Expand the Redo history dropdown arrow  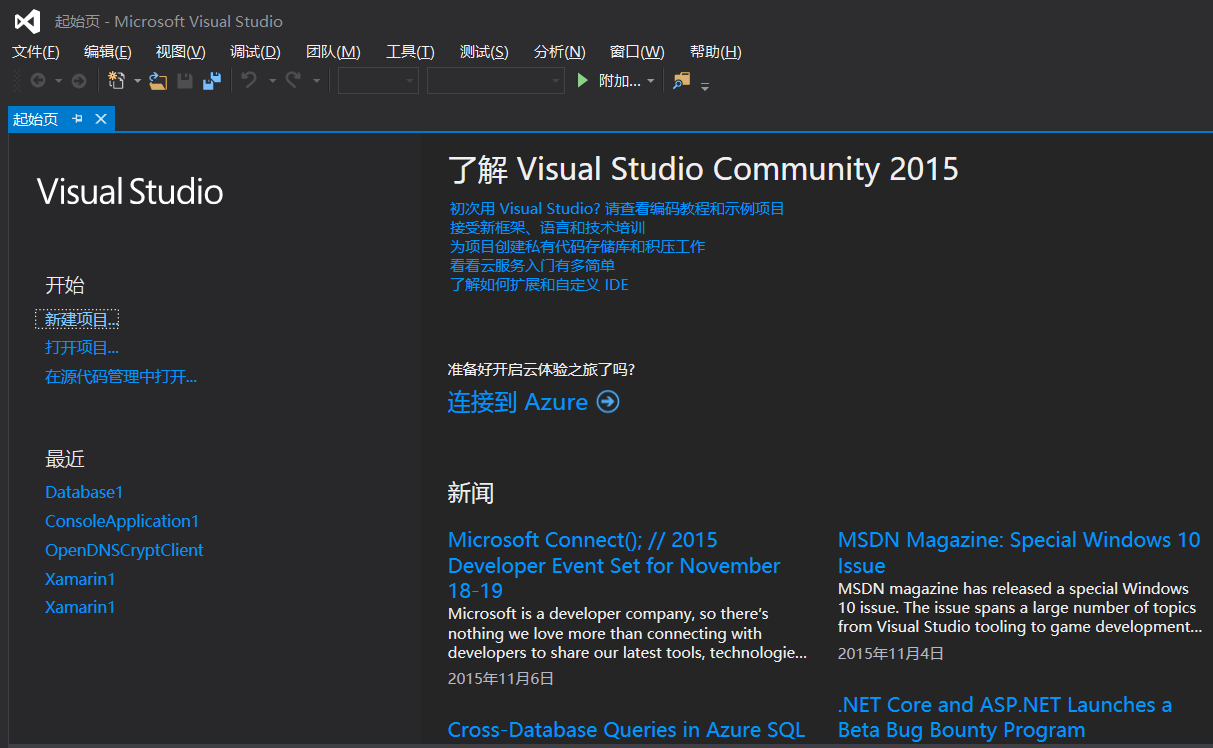(316, 81)
